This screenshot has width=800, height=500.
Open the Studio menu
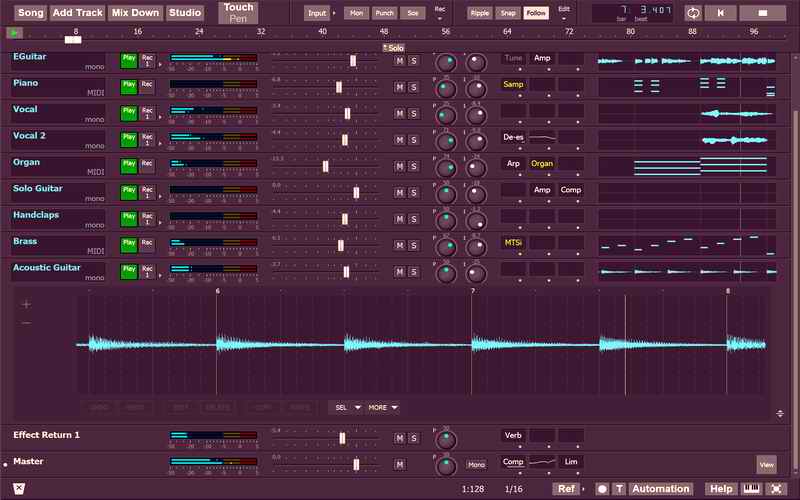(x=184, y=13)
